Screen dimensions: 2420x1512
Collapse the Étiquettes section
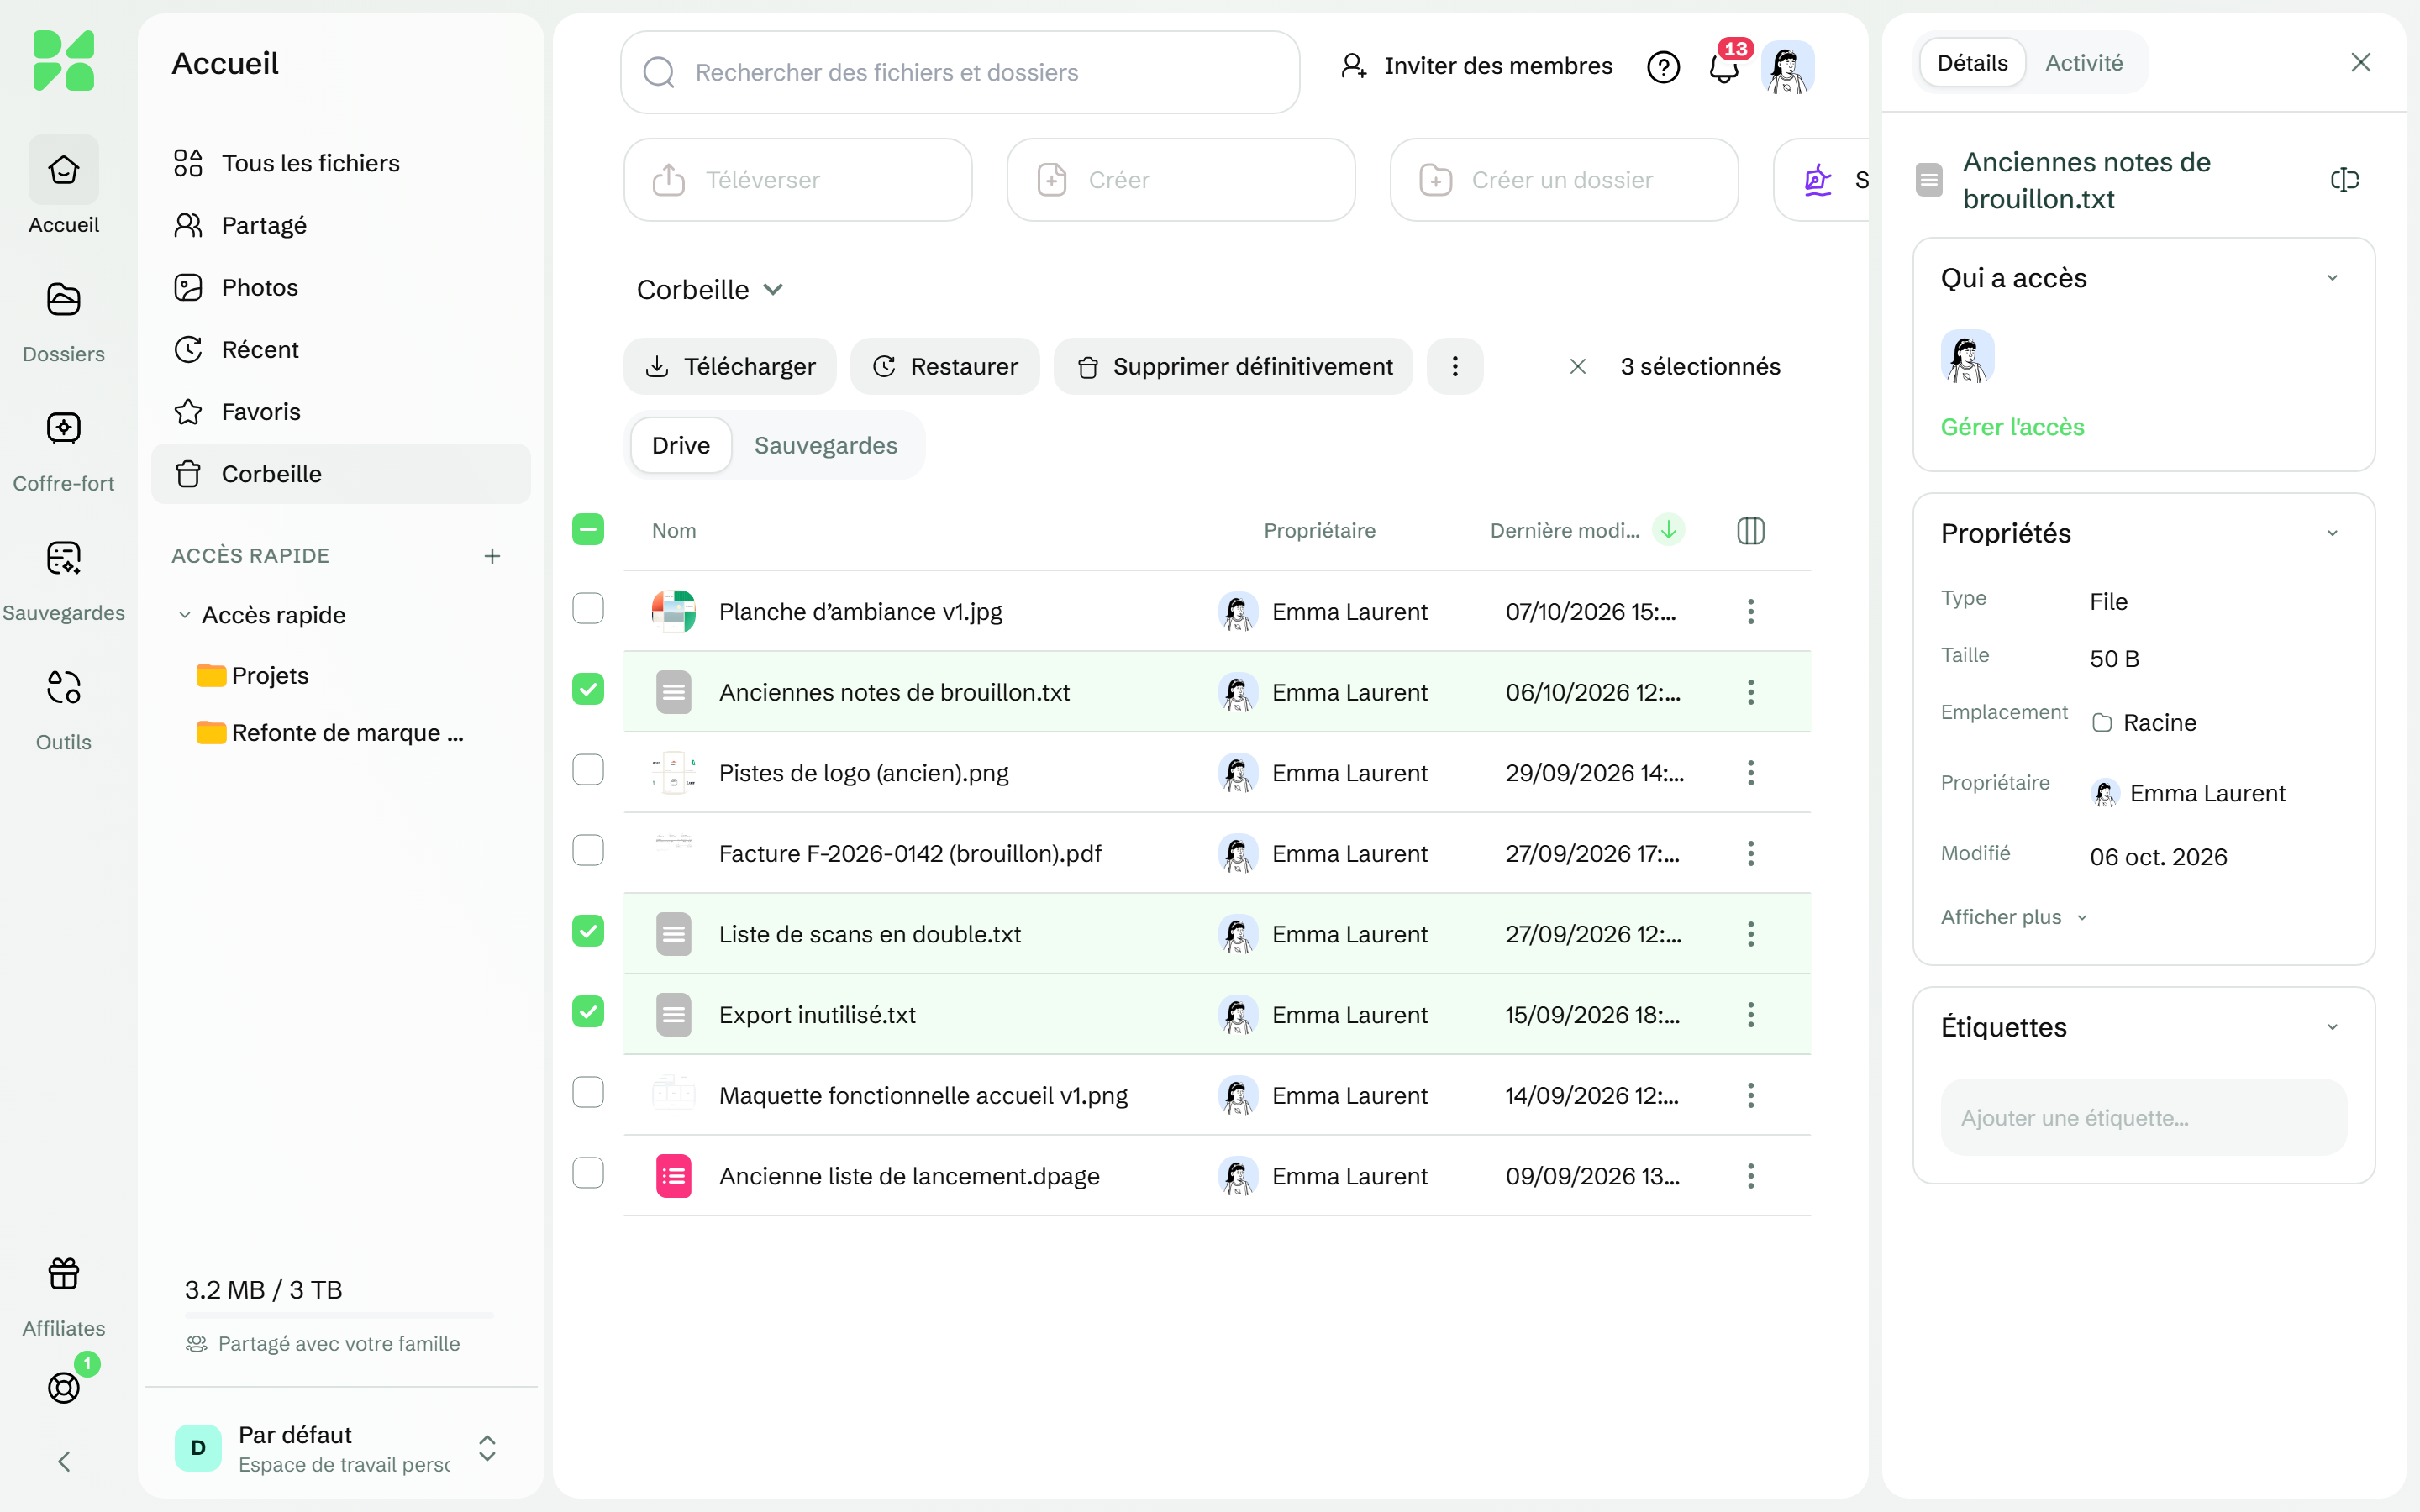tap(2332, 1027)
